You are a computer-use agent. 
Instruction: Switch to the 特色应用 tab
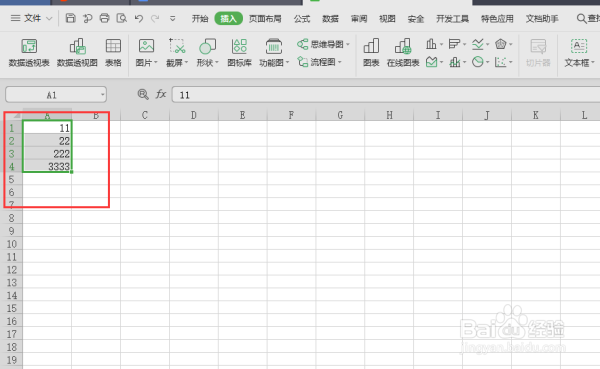[x=497, y=18]
